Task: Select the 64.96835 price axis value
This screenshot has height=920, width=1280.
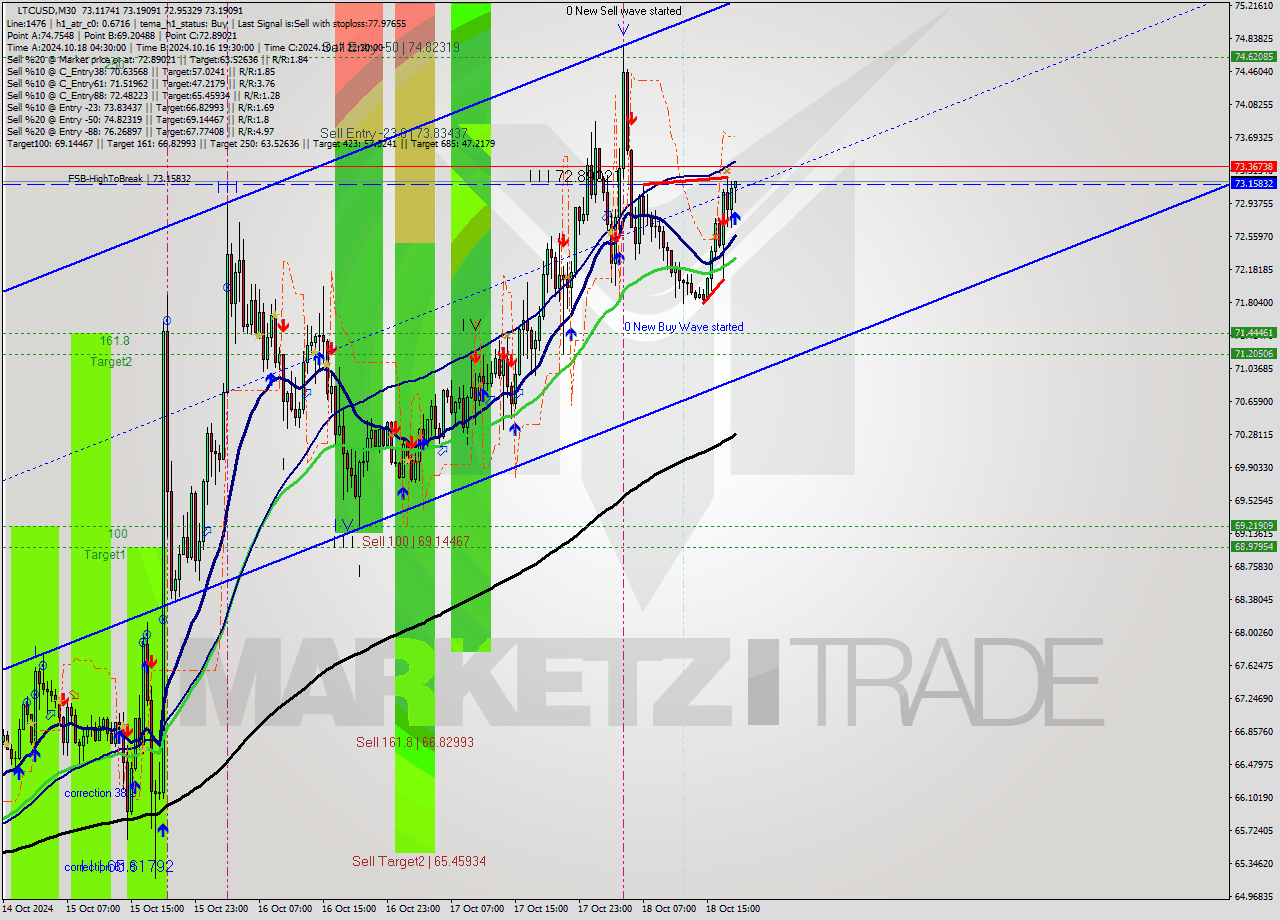Action: click(1253, 896)
